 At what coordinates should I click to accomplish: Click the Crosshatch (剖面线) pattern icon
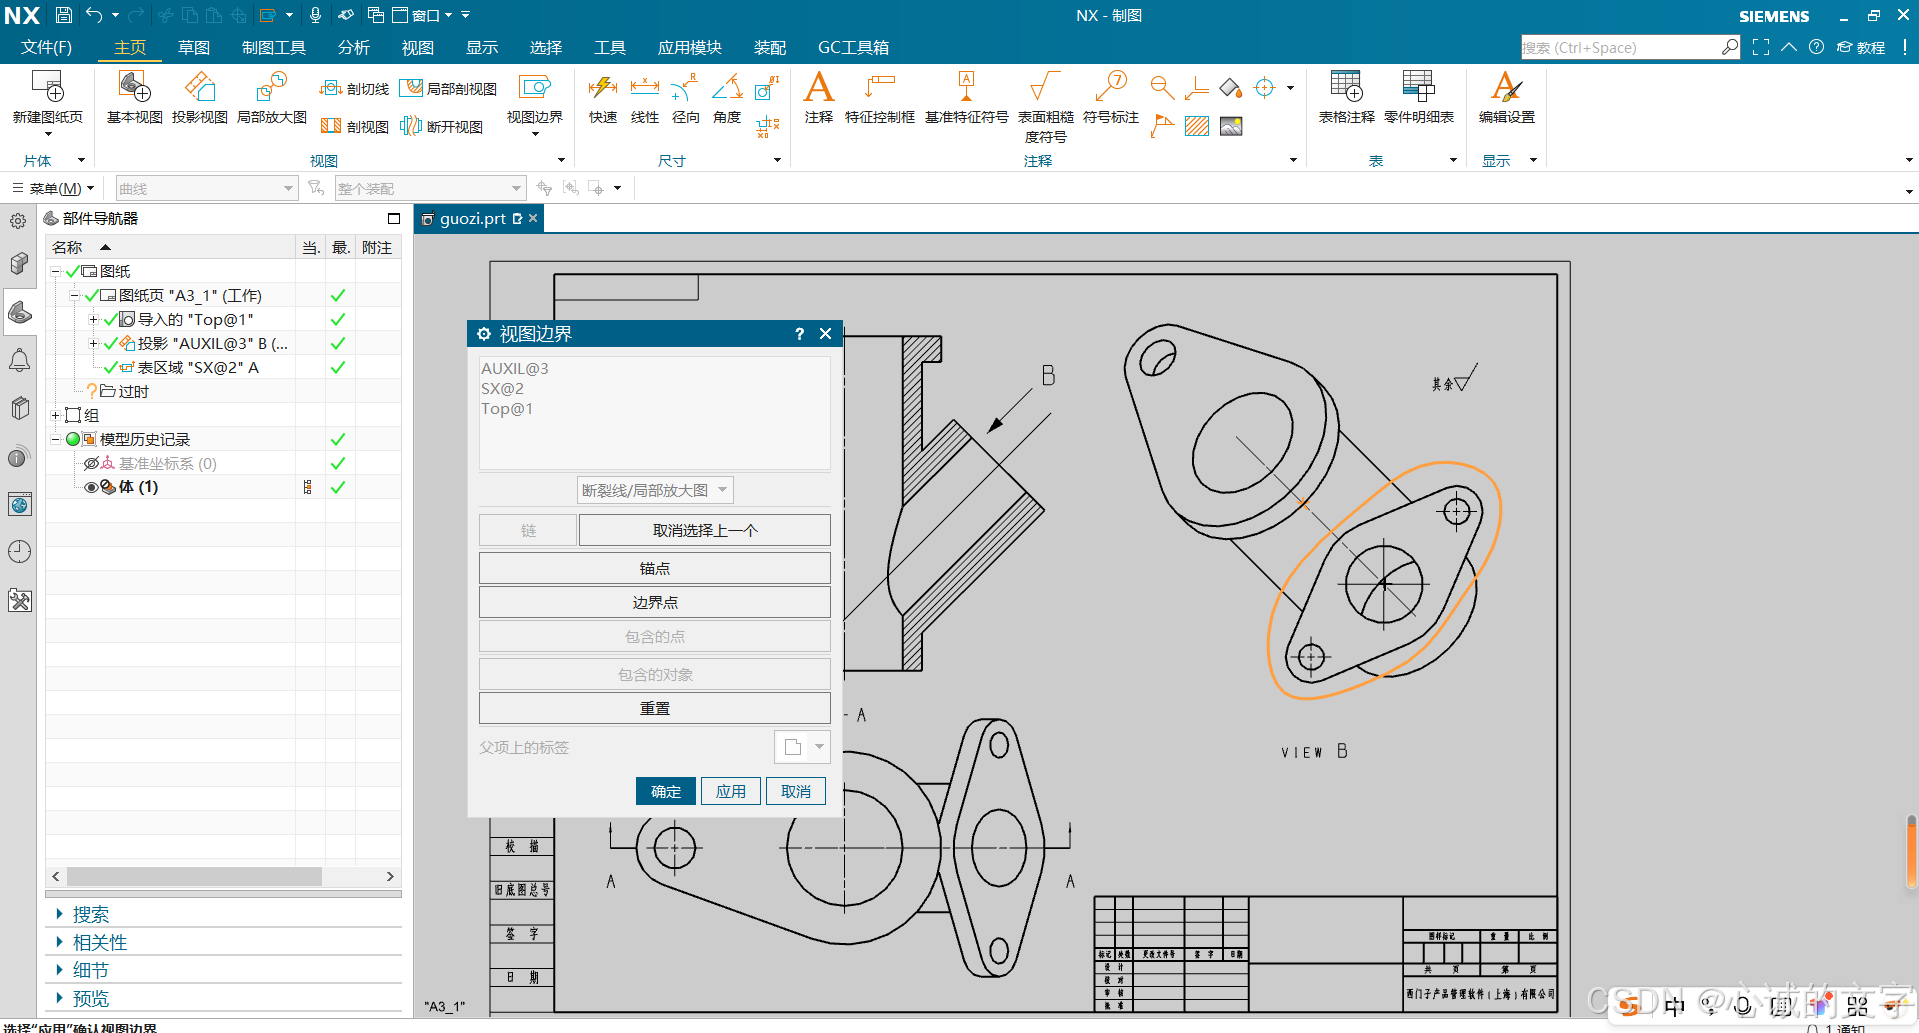(x=1196, y=126)
